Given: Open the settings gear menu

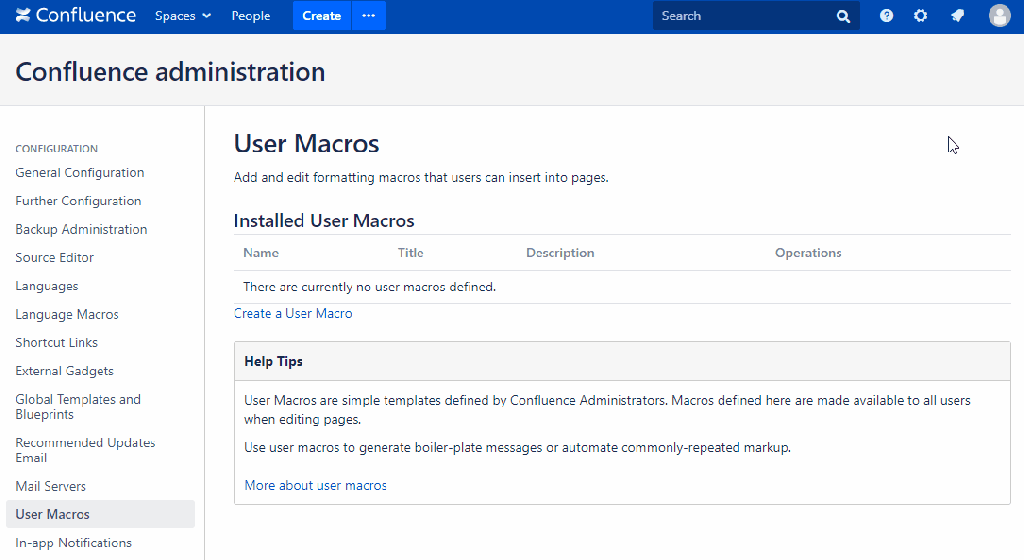Looking at the screenshot, I should coord(920,16).
